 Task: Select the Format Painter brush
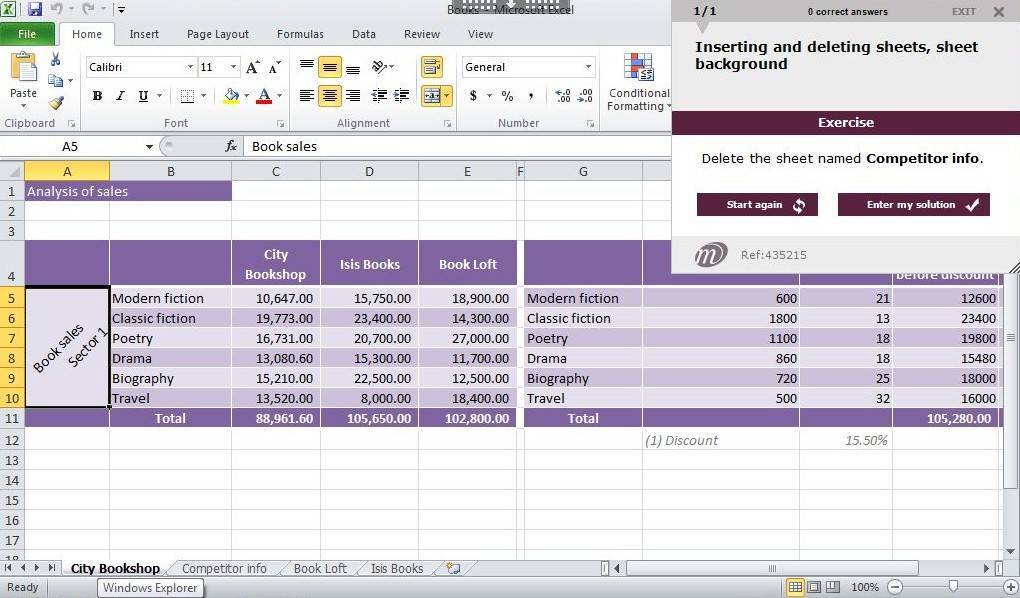coord(56,103)
